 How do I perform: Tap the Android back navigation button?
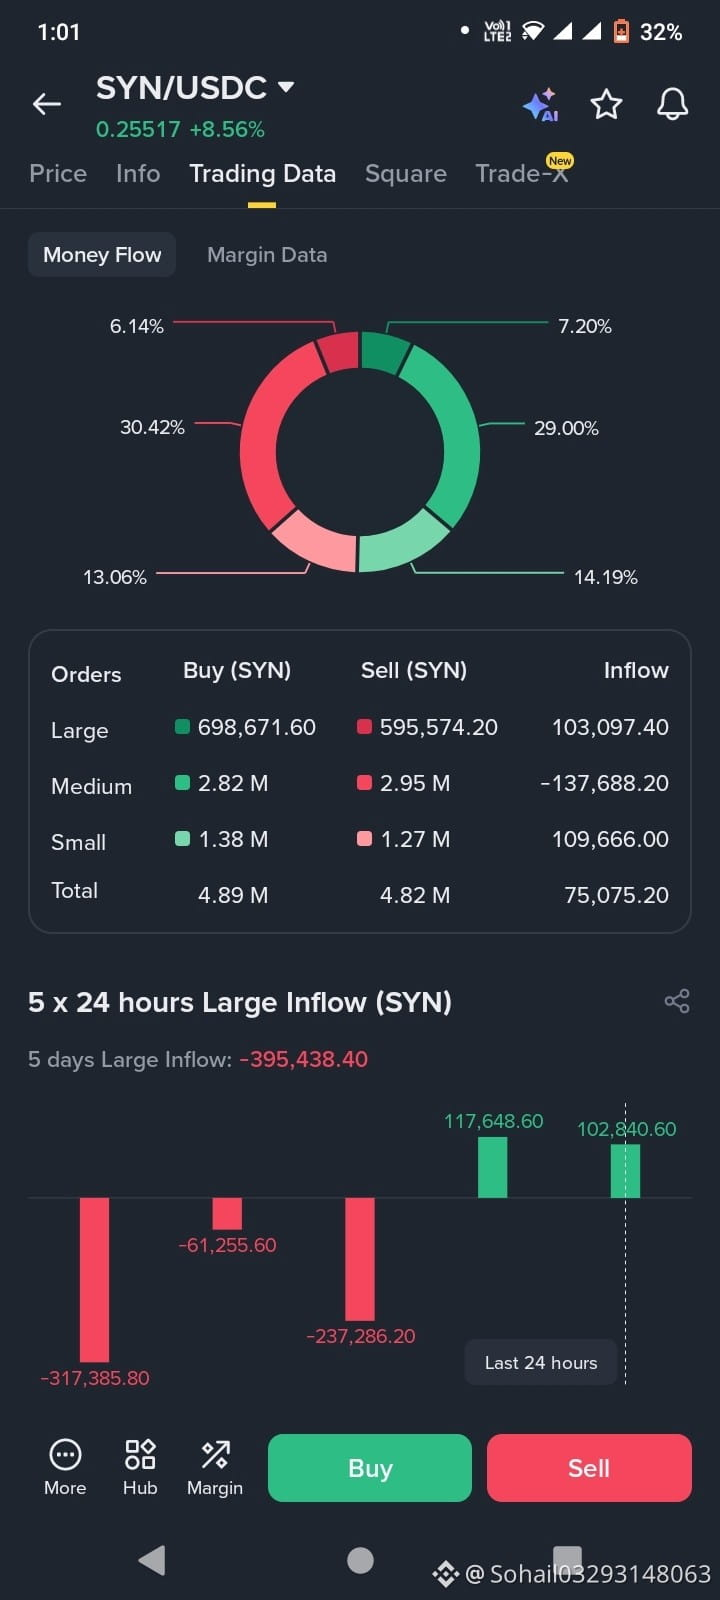tap(152, 1560)
